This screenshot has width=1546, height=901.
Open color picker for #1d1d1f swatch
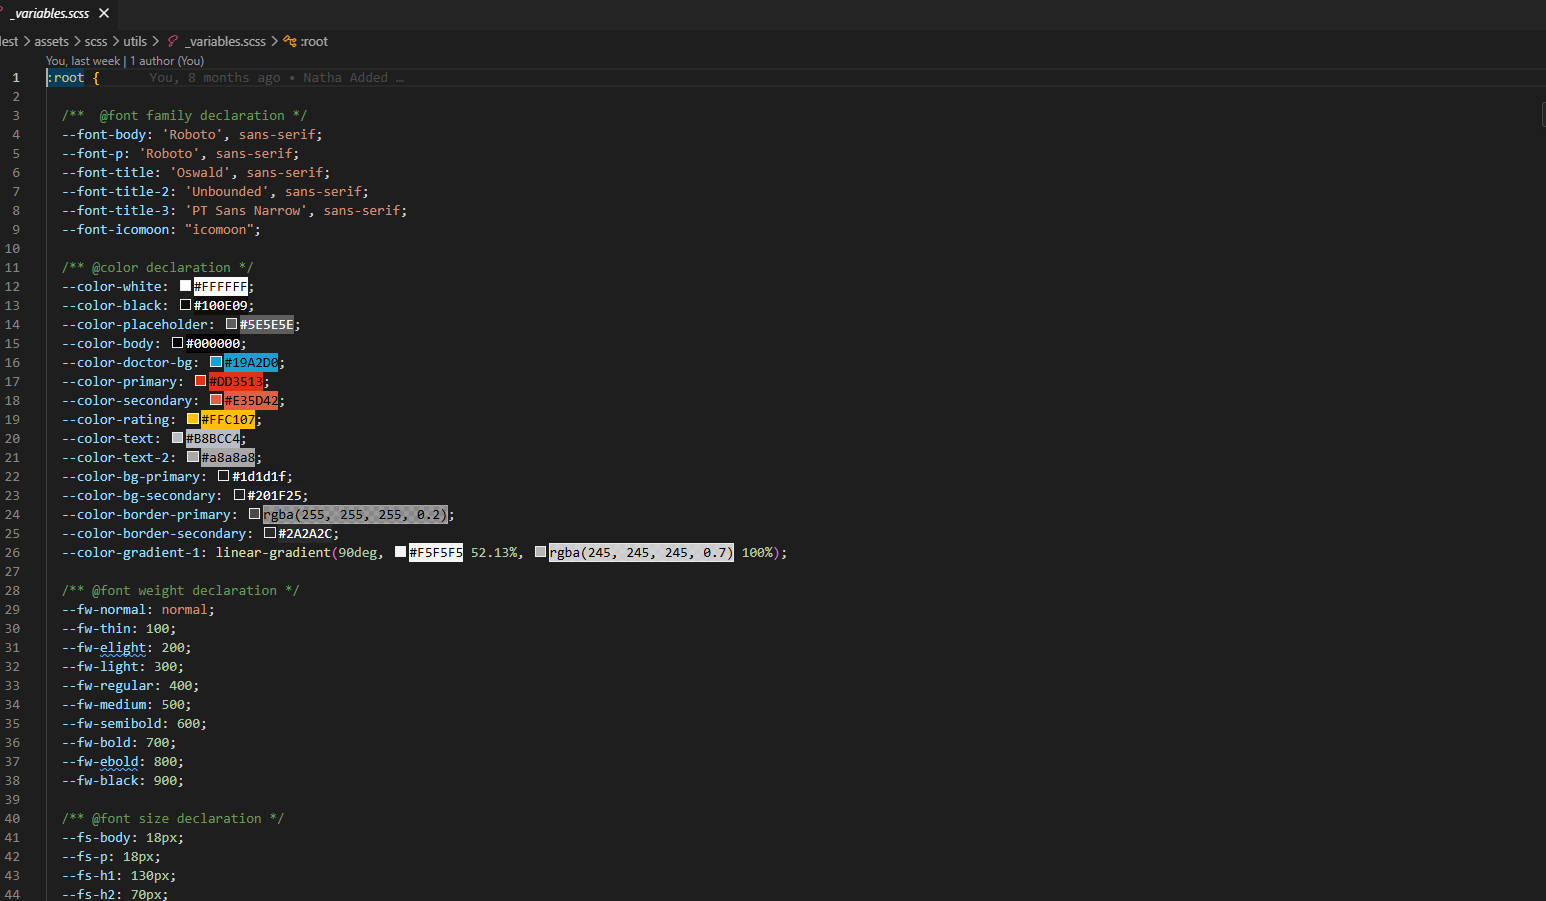coord(224,476)
